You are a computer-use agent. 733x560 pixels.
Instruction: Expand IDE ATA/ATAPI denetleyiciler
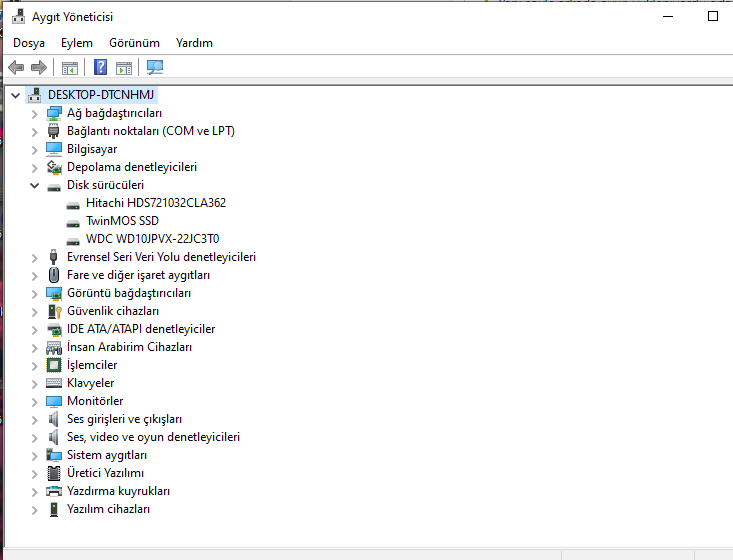pyautogui.click(x=35, y=330)
